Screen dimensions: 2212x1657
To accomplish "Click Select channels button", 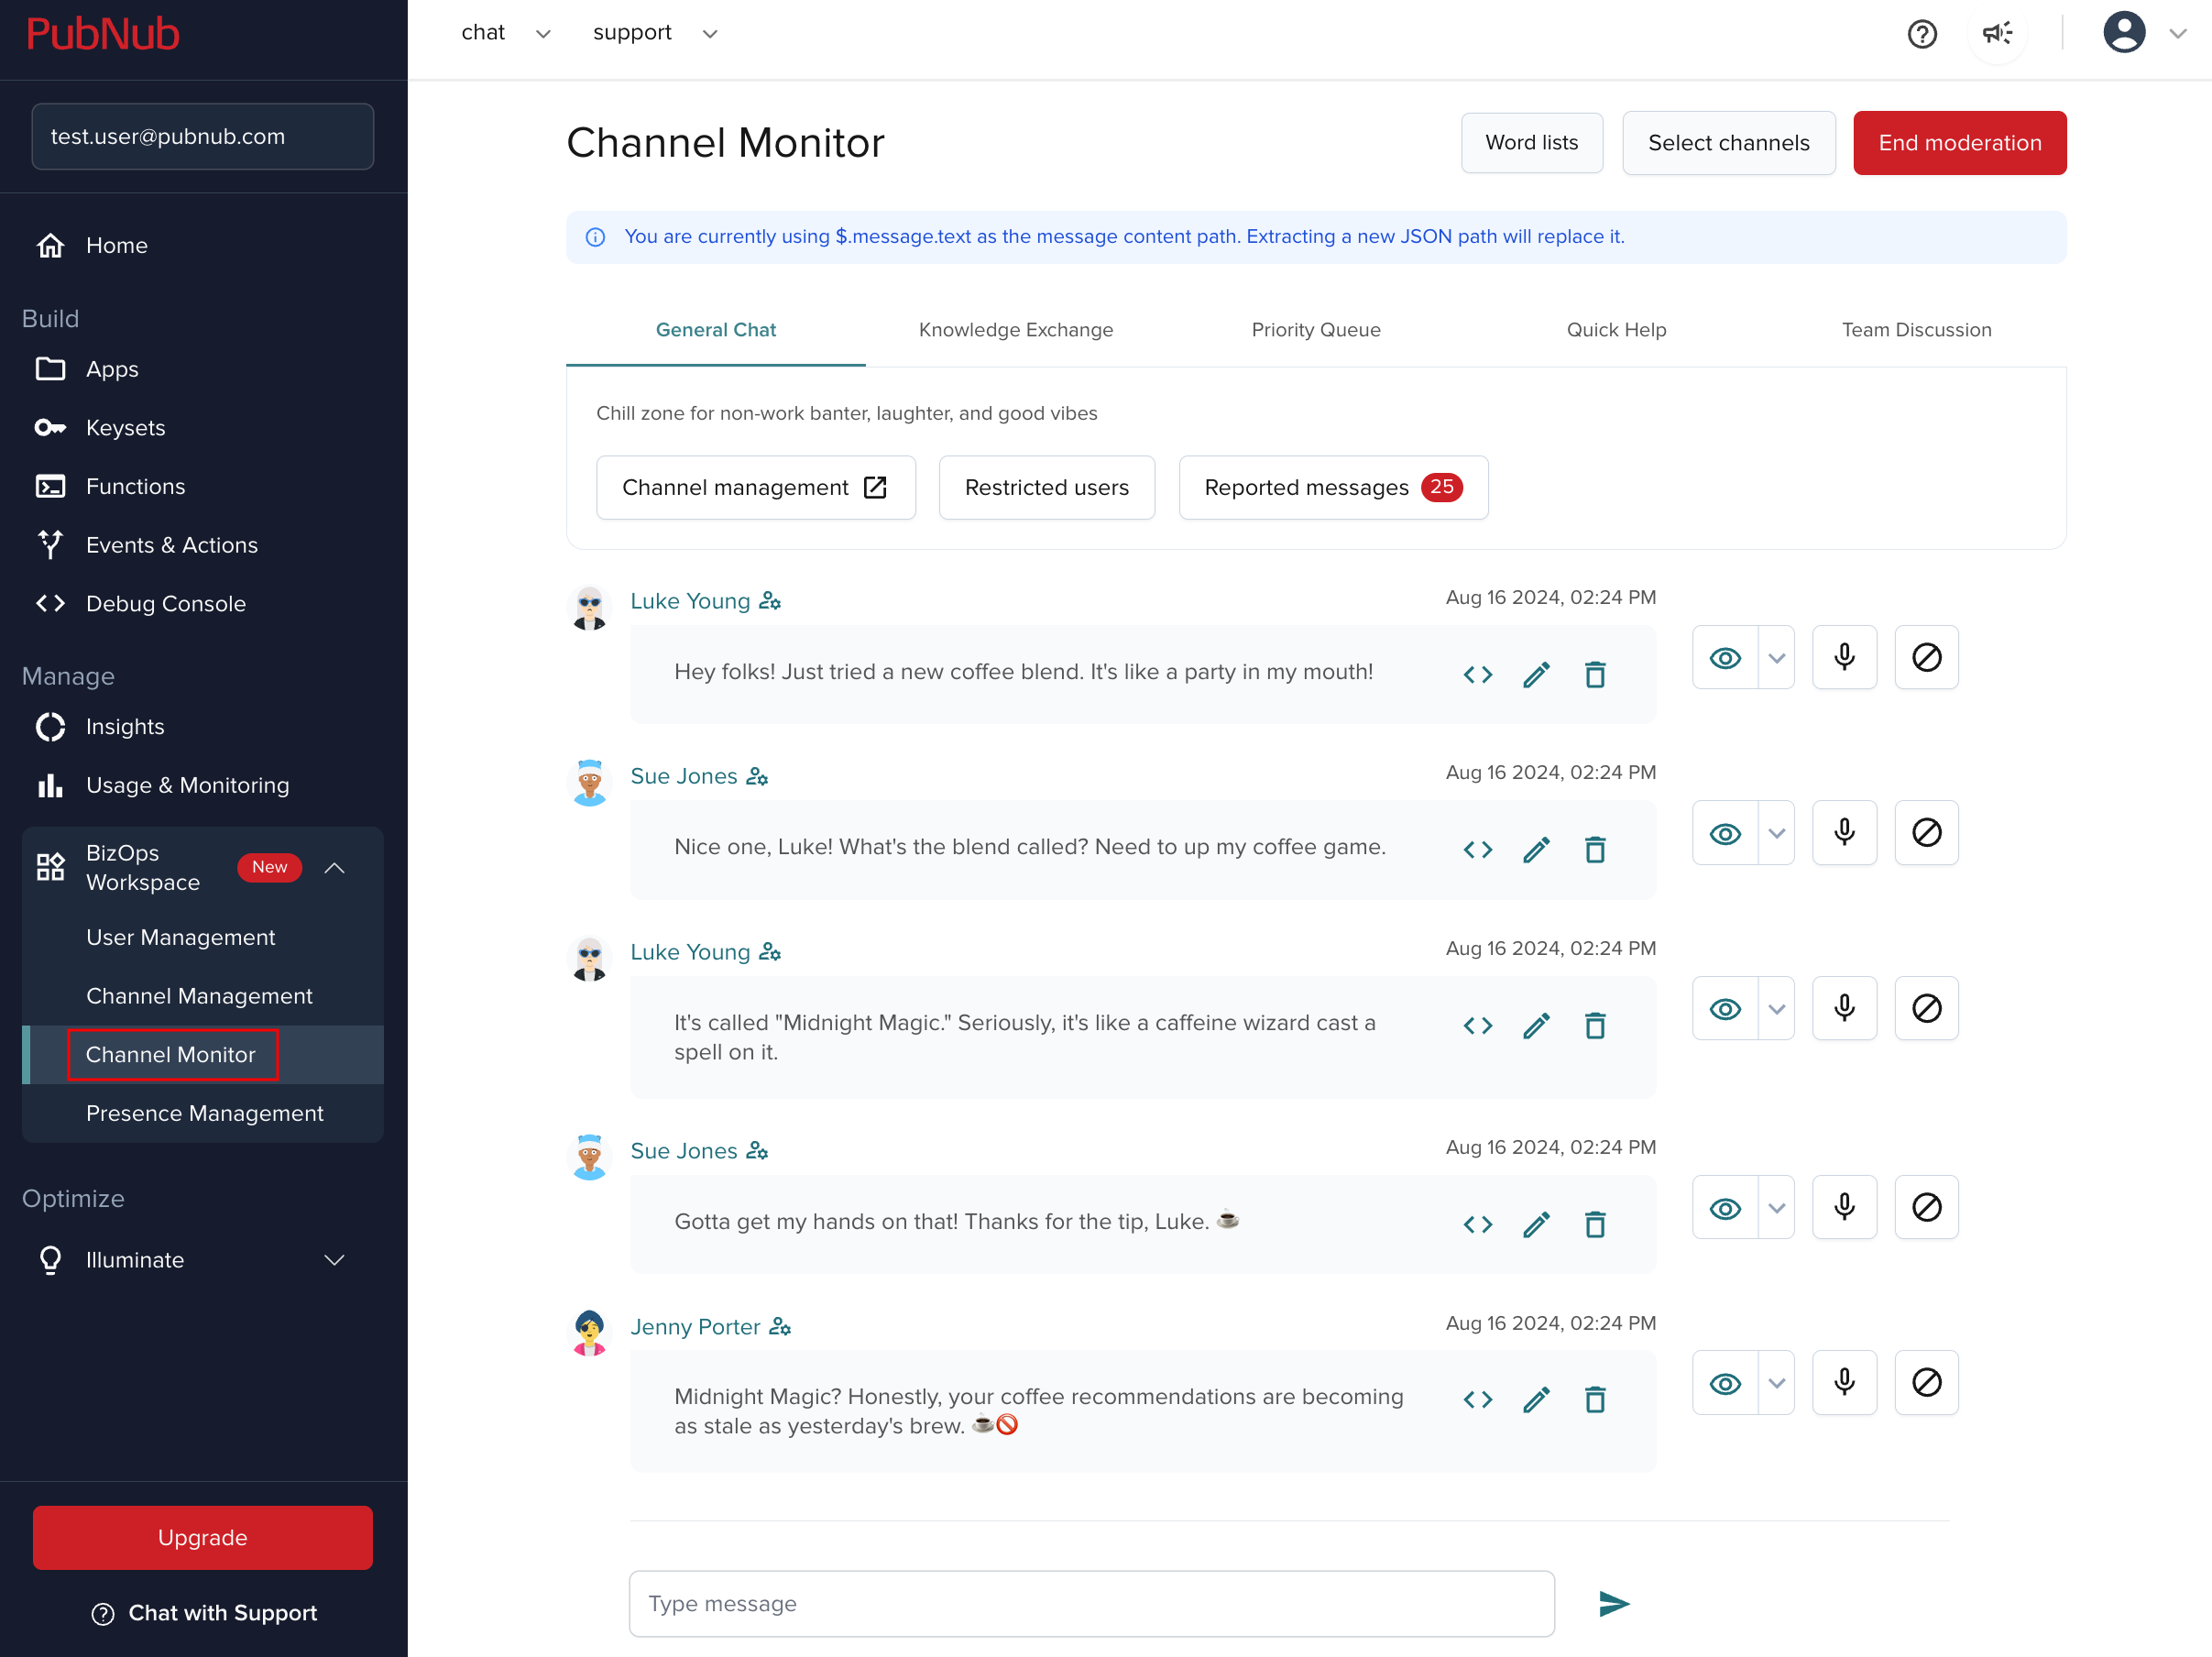I will click(x=1728, y=143).
